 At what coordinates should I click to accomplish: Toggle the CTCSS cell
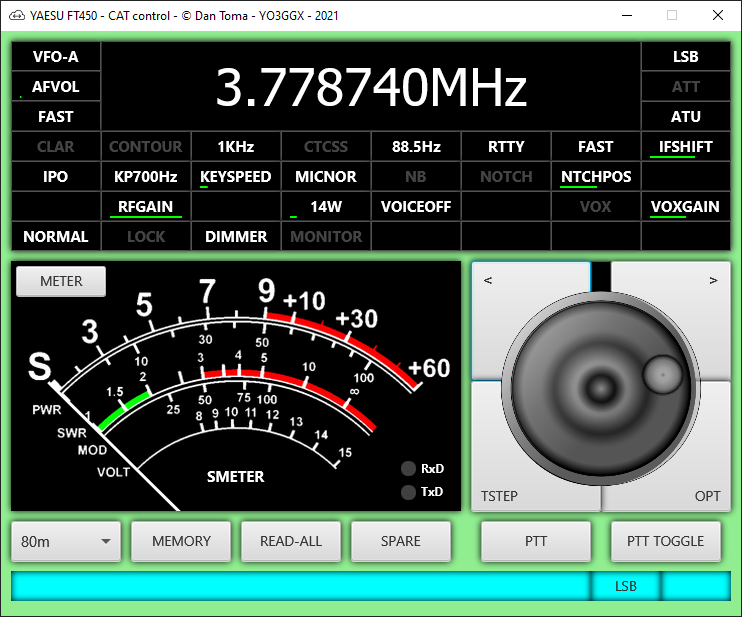326,147
